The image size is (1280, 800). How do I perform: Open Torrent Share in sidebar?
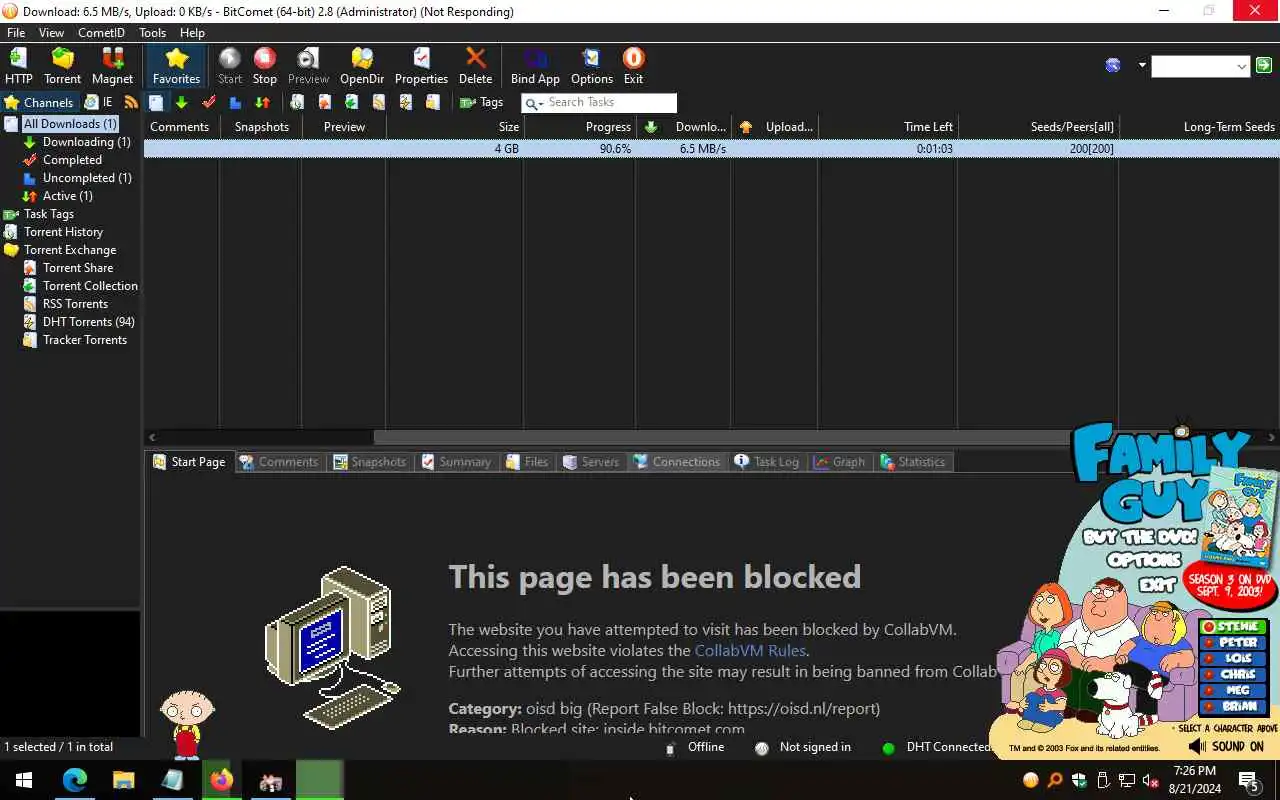[x=78, y=268]
